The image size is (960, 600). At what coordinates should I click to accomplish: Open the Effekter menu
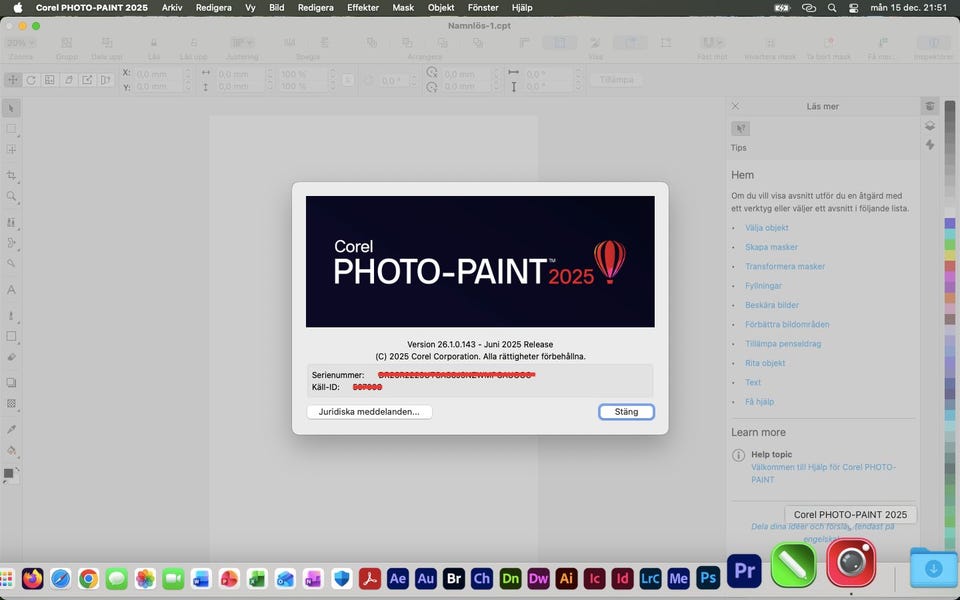363,7
